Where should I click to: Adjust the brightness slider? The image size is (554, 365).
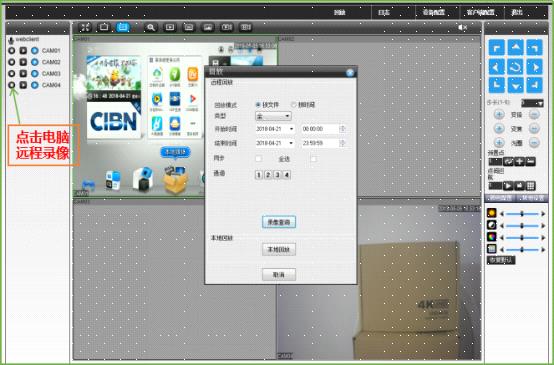(x=522, y=213)
